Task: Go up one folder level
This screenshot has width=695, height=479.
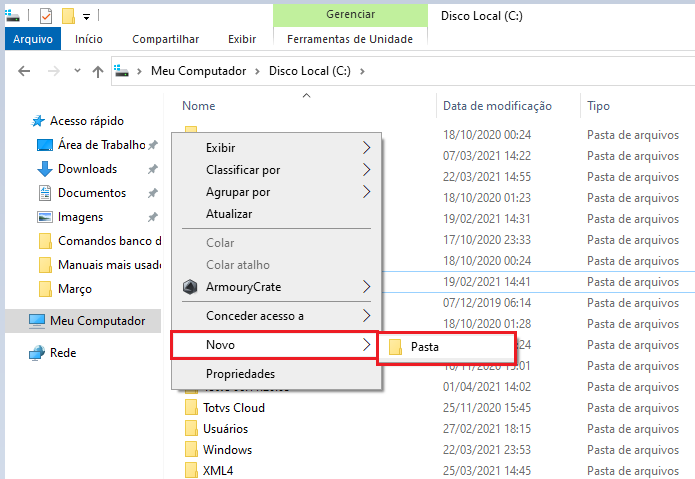Action: click(98, 71)
